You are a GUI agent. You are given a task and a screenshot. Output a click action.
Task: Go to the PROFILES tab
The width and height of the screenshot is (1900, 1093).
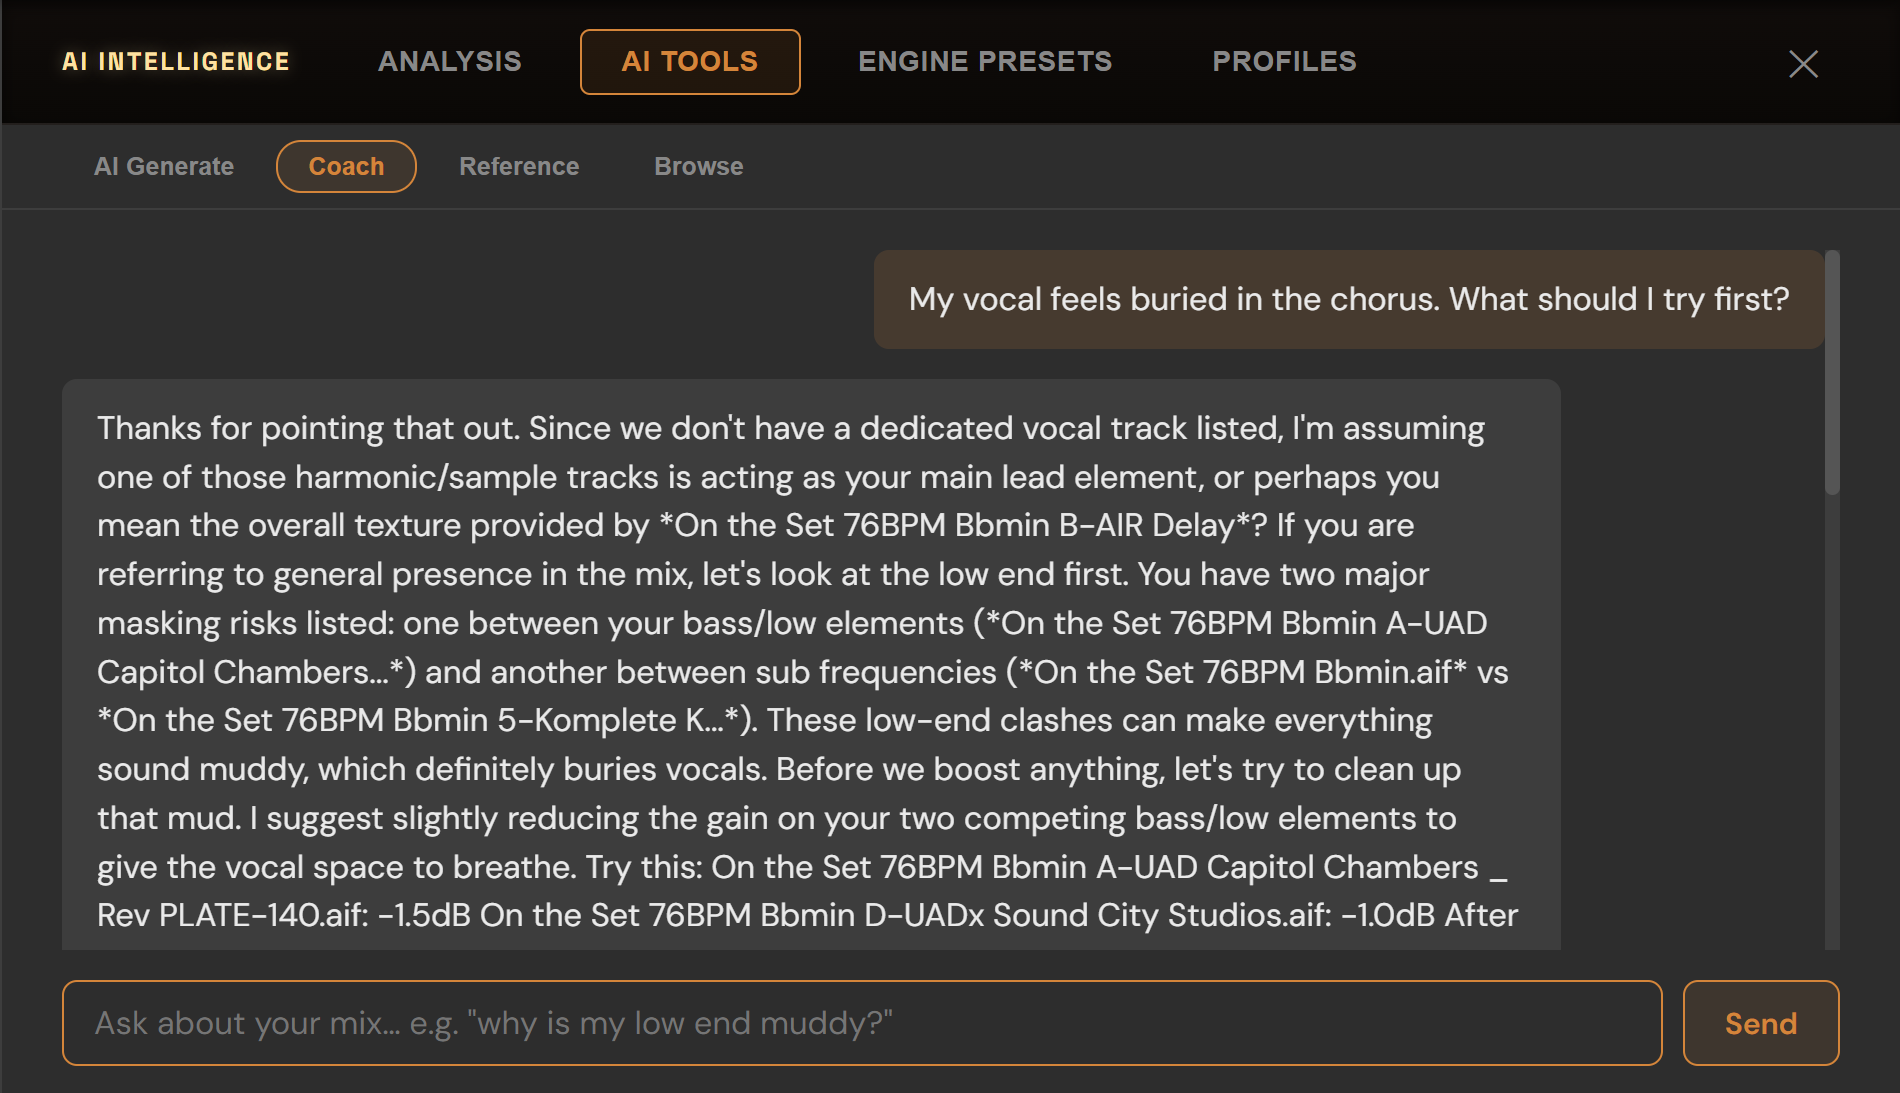tap(1284, 62)
